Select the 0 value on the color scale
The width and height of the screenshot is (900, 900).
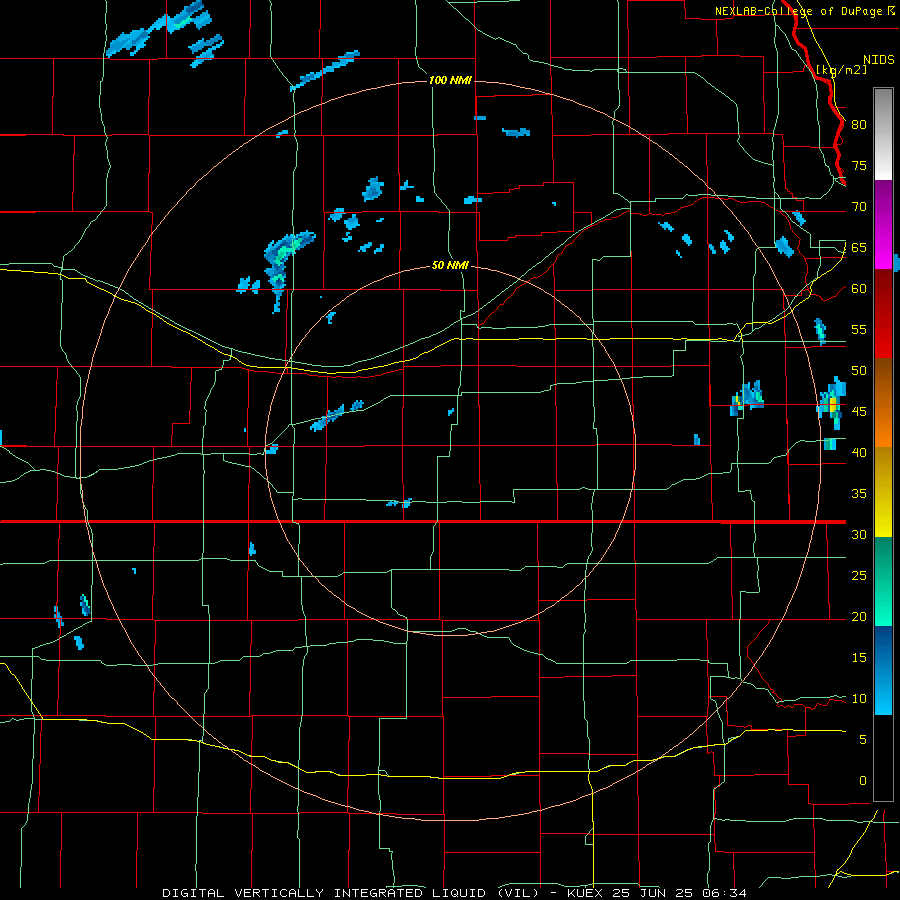pos(863,781)
